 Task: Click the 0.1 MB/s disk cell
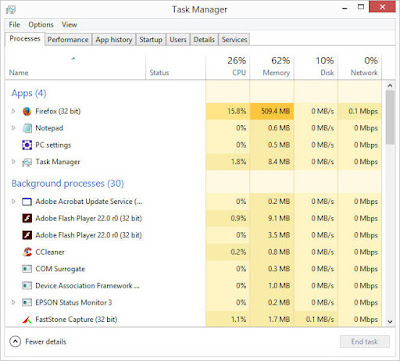tap(316, 319)
